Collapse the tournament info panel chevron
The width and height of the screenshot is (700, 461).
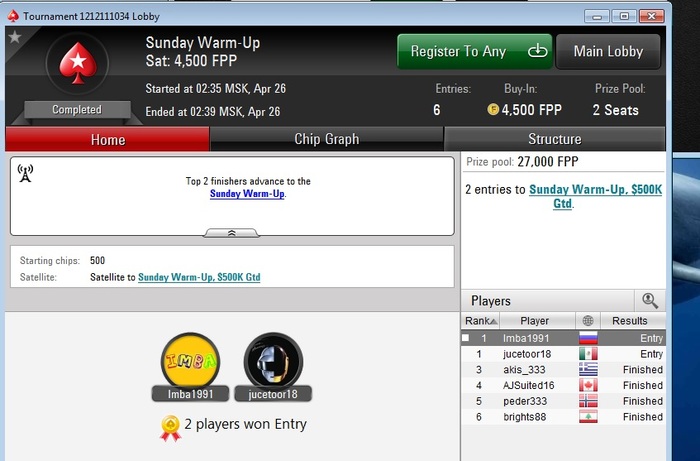(x=231, y=233)
